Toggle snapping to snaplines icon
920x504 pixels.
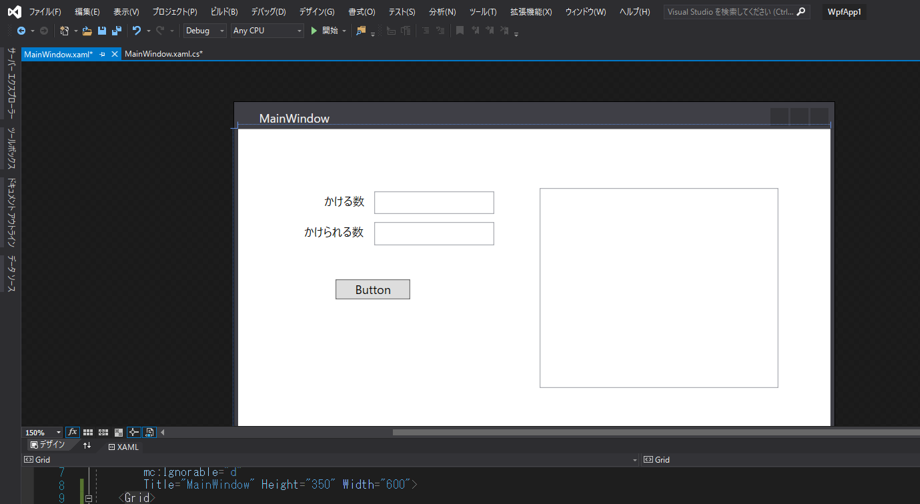134,432
